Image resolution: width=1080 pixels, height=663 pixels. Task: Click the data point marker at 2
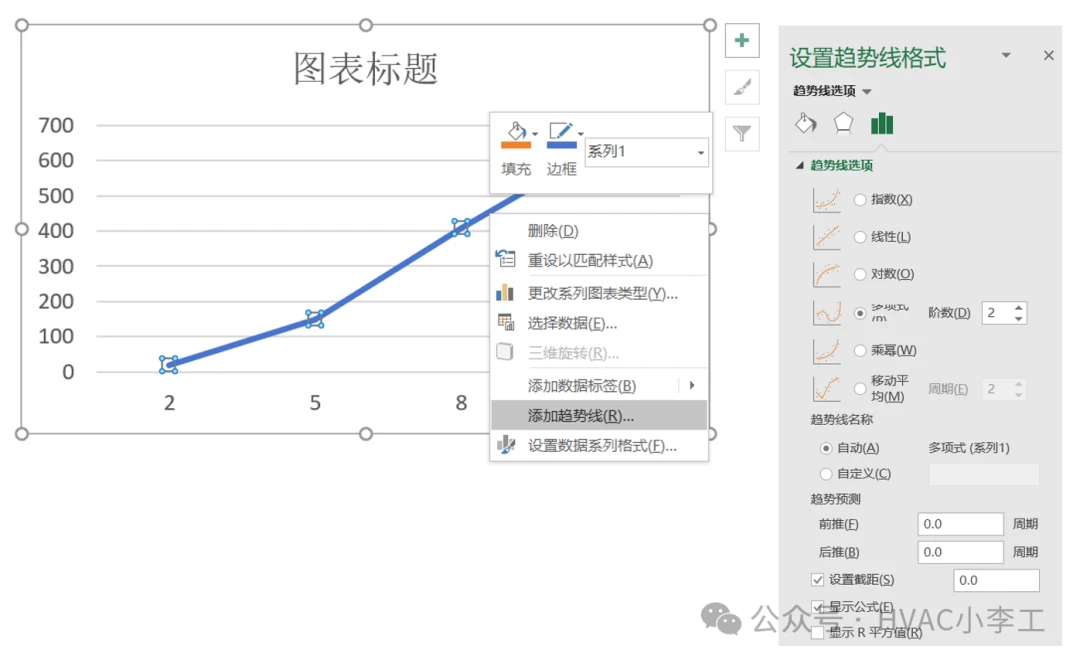point(169,364)
